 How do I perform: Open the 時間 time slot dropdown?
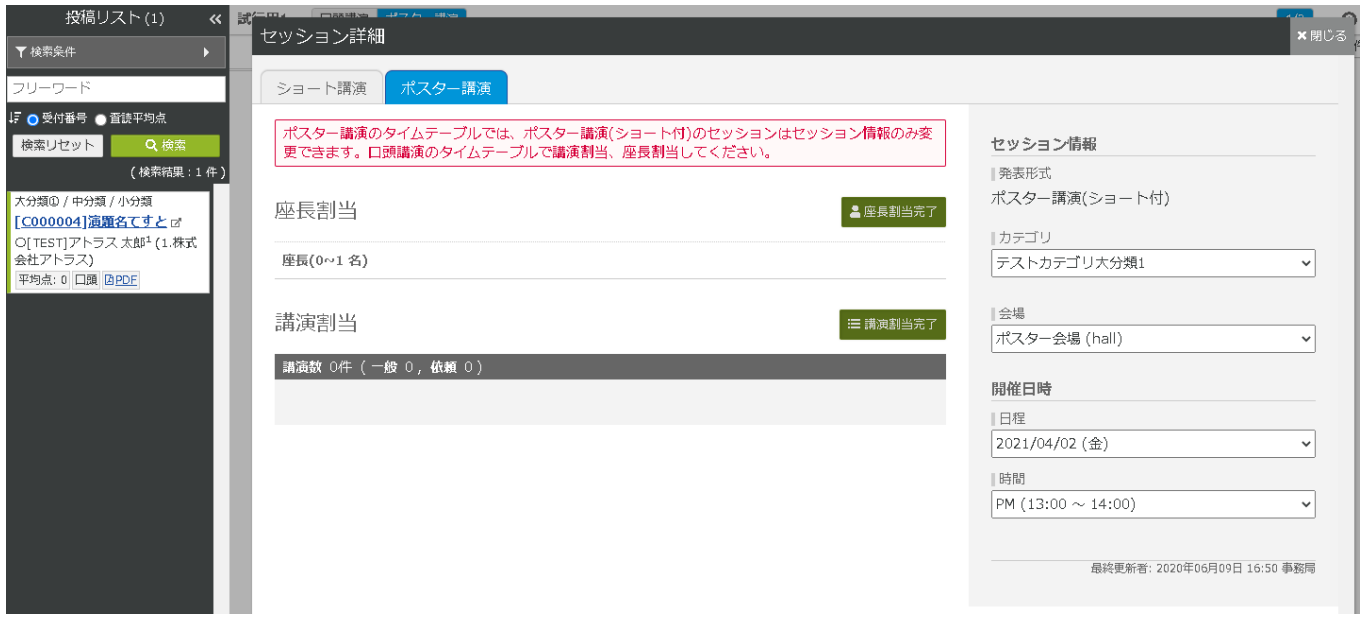[1152, 504]
